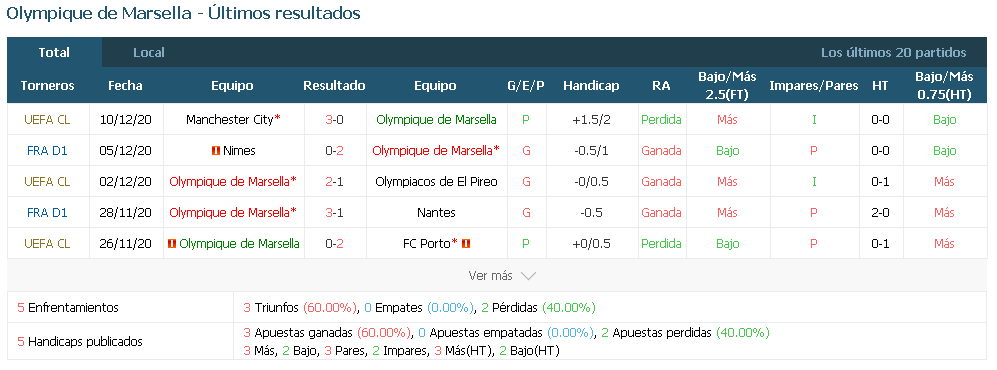
Task: Click the red card icon before Olympique de Marsella on 26/11/20
Action: (172, 243)
